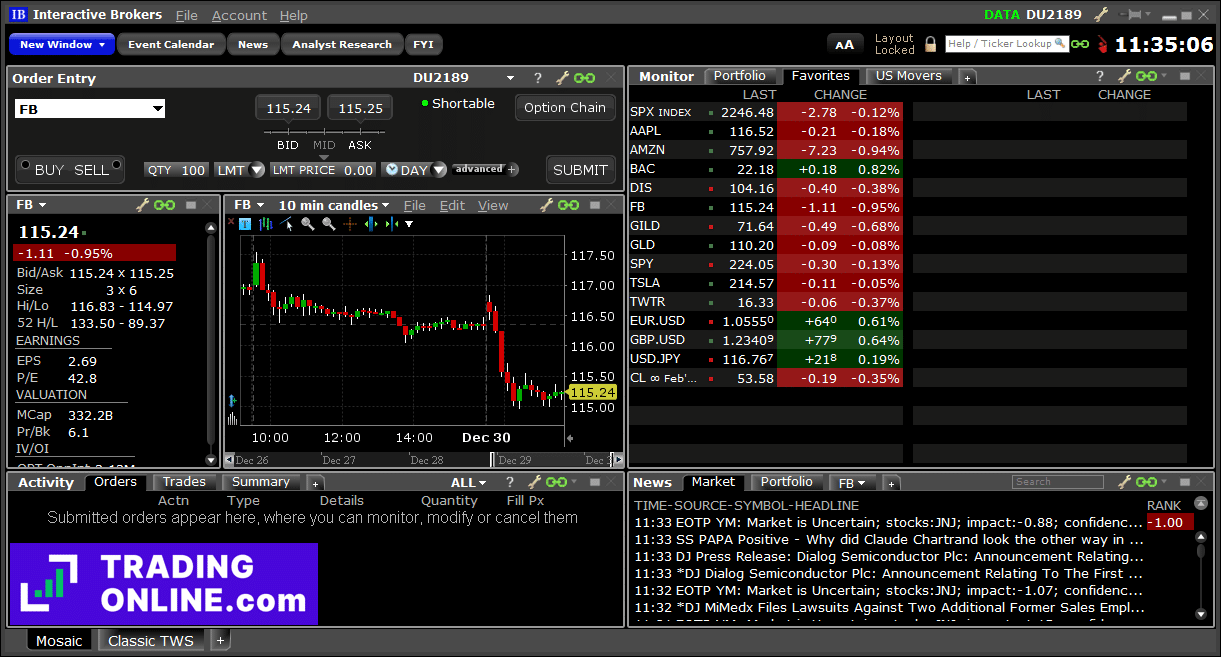Select the trendline drawing tool on the chart
1221x657 pixels.
click(x=286, y=223)
